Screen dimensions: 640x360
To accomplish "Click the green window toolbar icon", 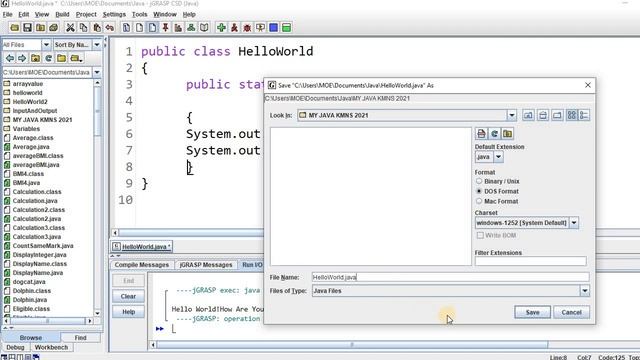I will click(287, 28).
